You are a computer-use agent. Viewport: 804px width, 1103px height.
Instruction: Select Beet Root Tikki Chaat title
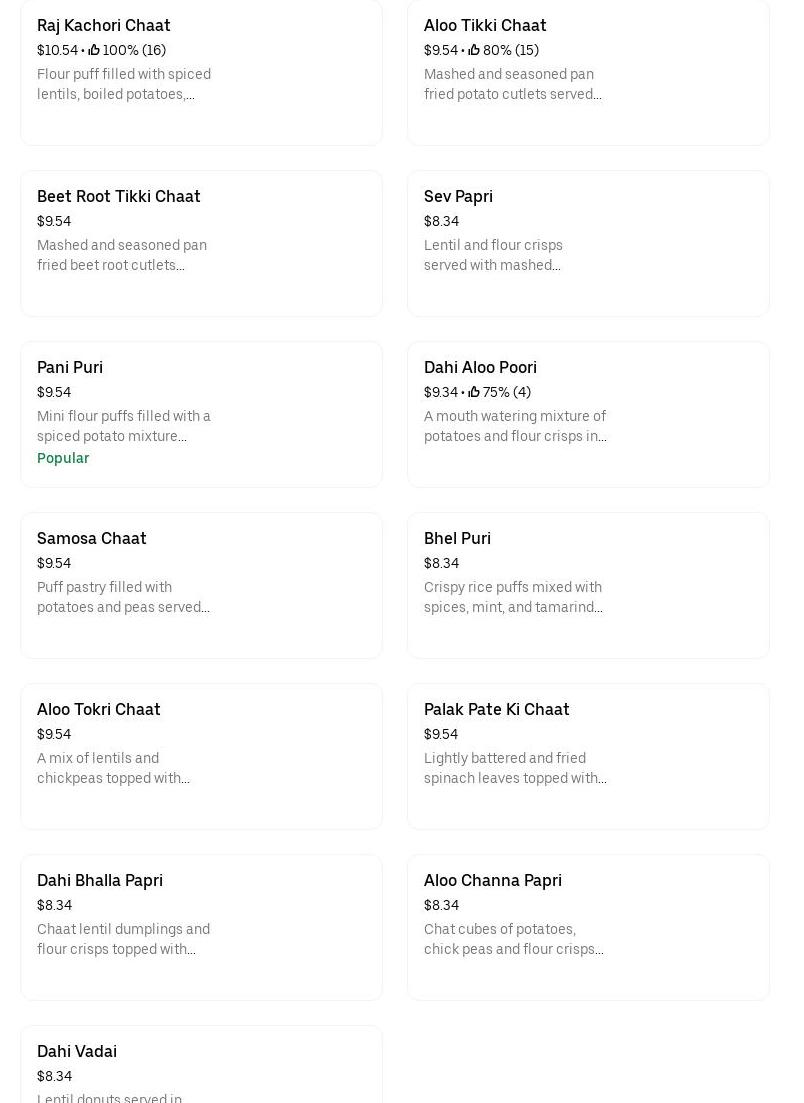[x=118, y=196]
